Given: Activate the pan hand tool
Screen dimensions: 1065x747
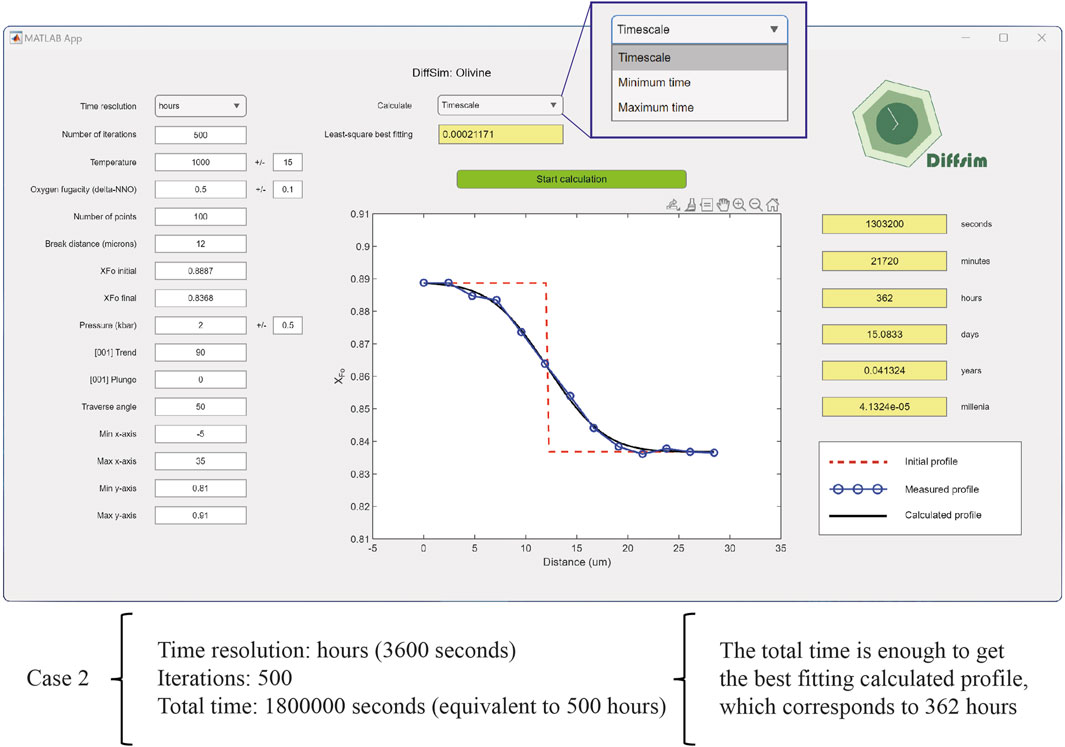Looking at the screenshot, I should click(723, 204).
